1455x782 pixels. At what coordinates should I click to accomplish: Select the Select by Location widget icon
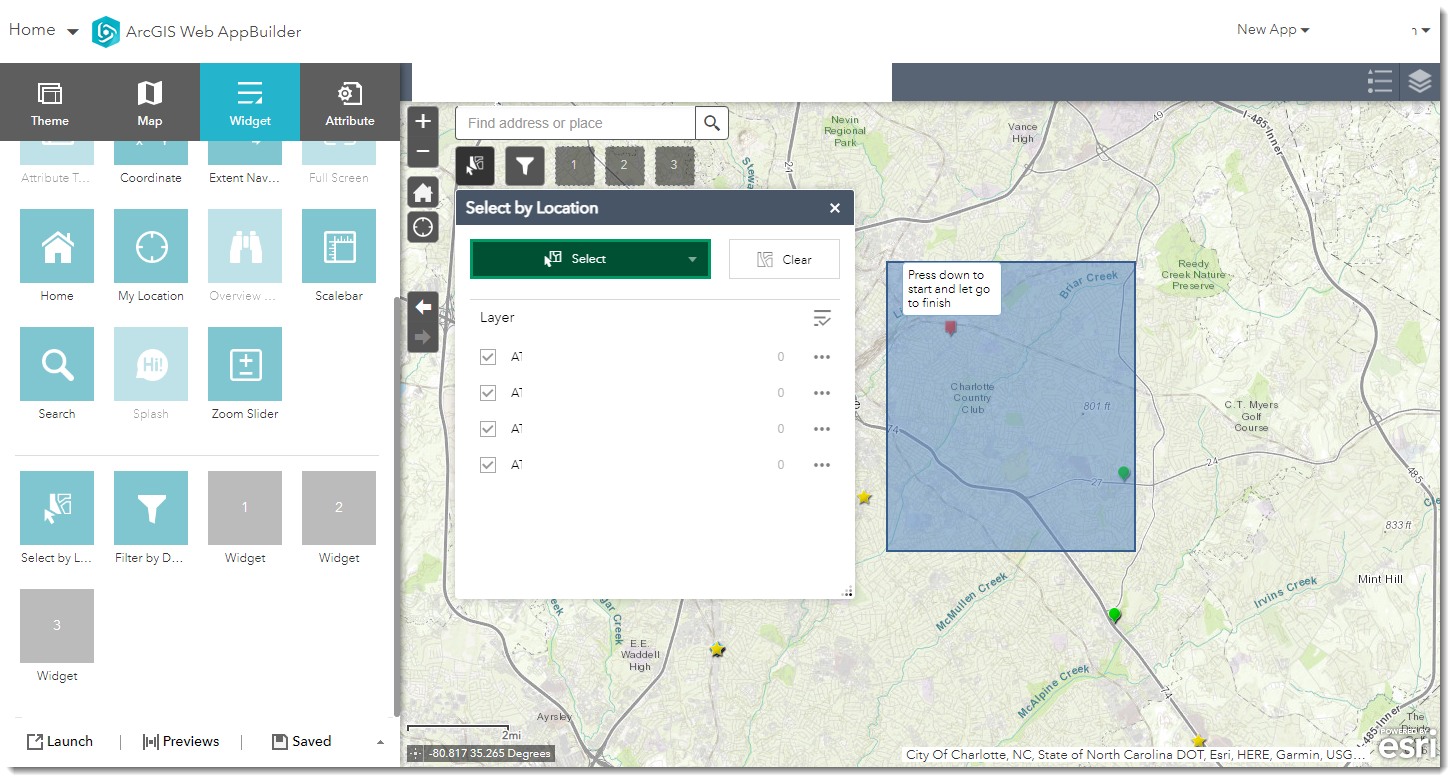56,507
